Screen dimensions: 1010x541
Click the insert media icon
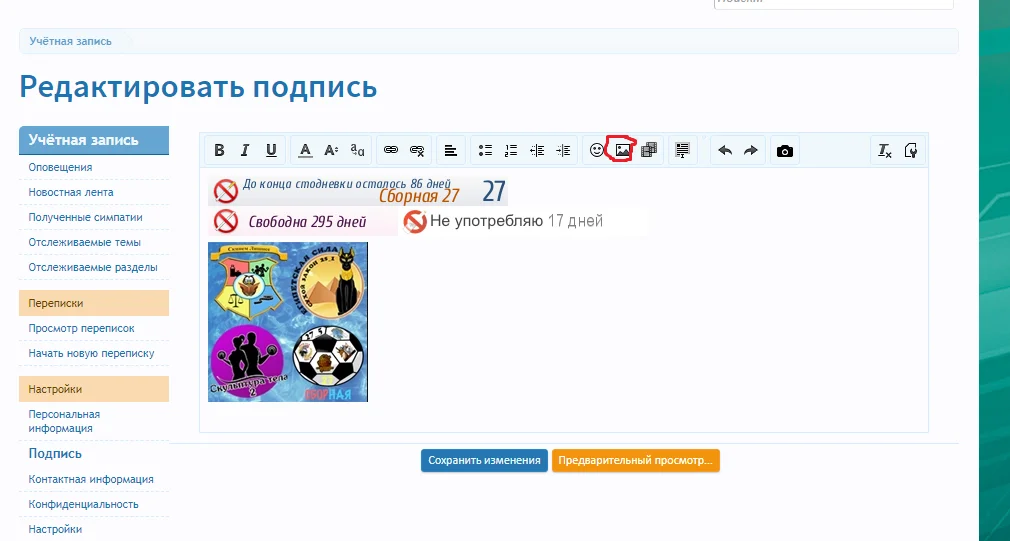coord(649,150)
